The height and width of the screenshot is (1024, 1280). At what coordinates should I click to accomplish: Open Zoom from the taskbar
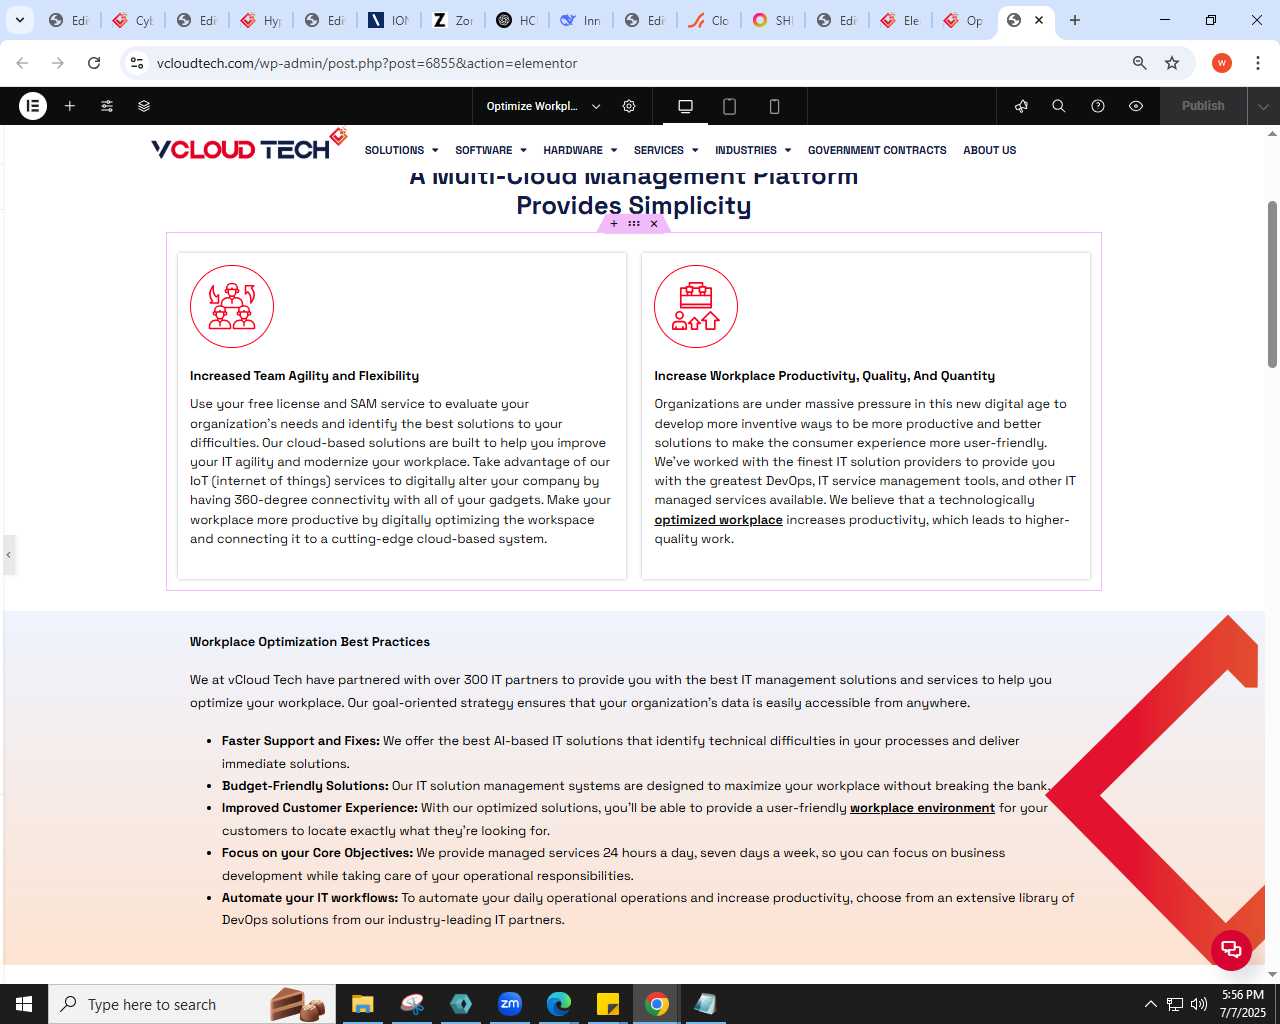click(510, 1004)
